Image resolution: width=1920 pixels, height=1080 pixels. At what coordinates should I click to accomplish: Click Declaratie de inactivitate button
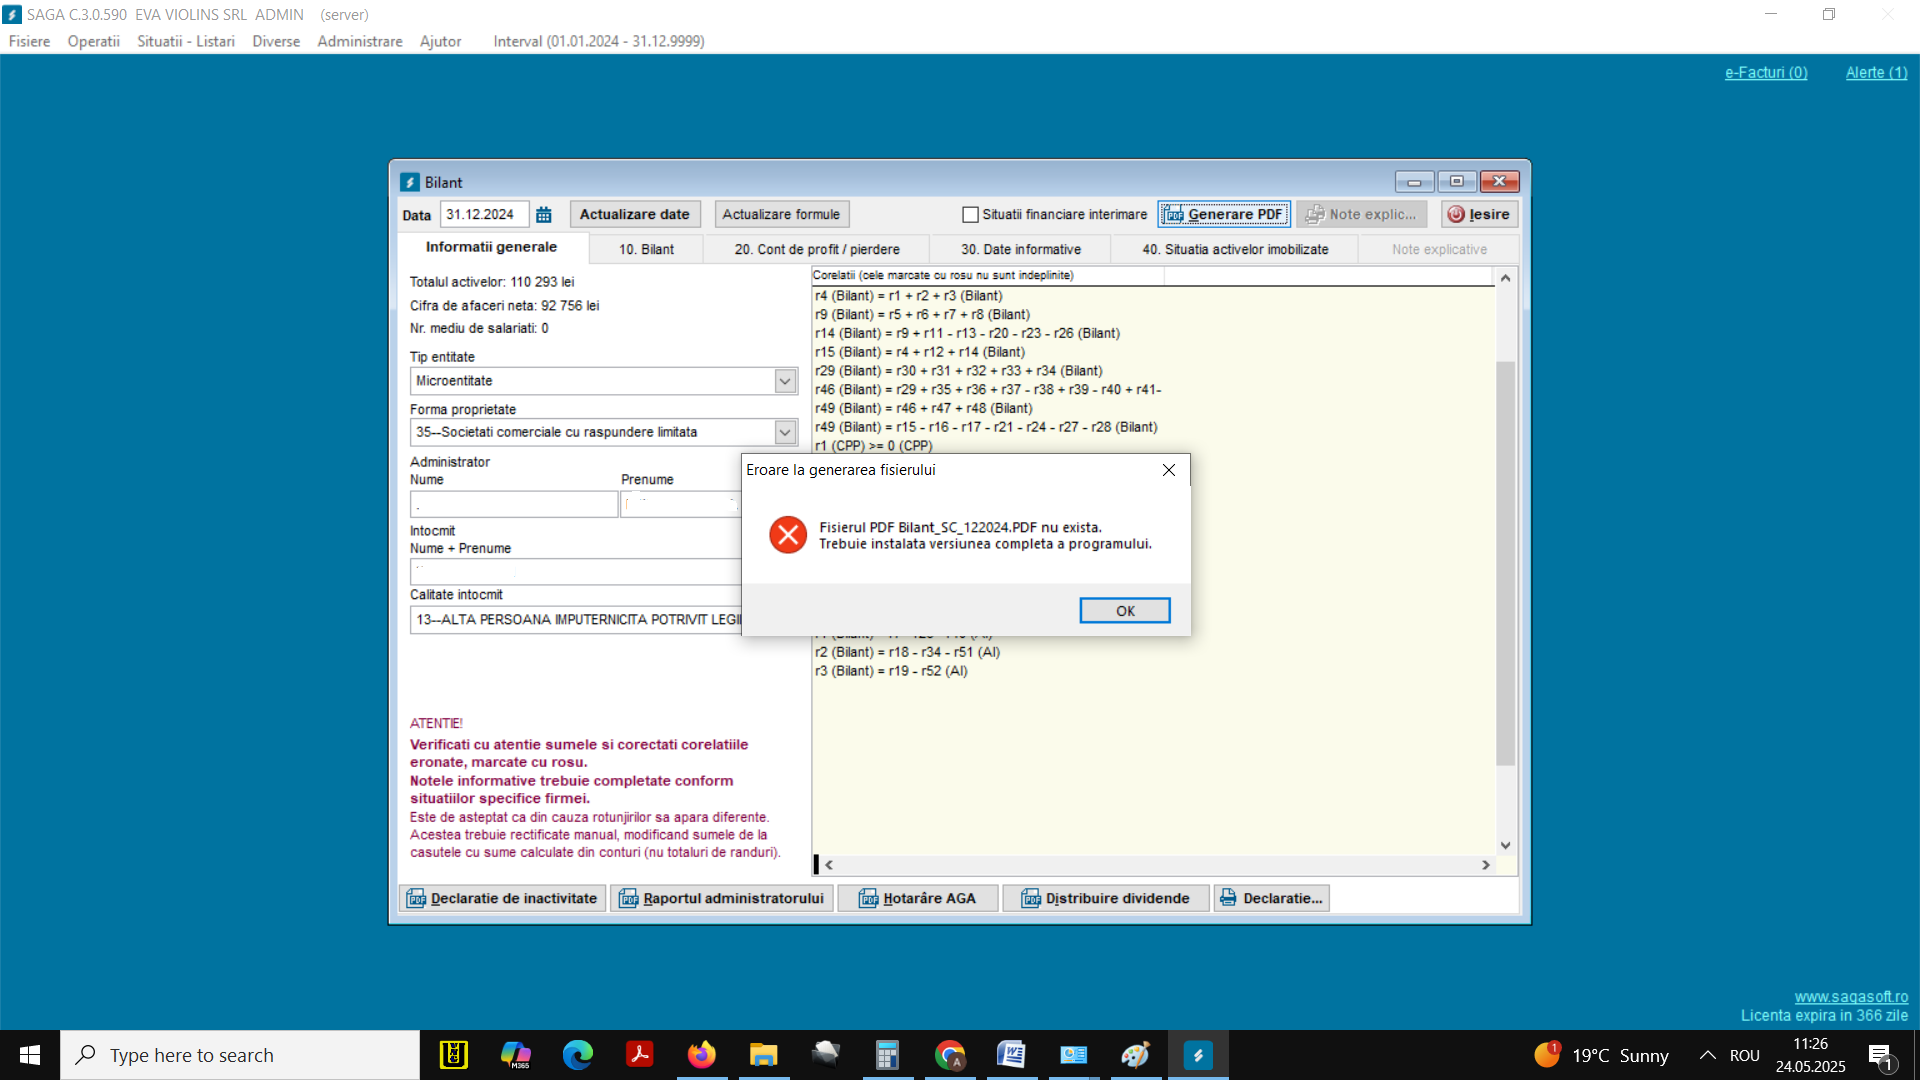502,898
